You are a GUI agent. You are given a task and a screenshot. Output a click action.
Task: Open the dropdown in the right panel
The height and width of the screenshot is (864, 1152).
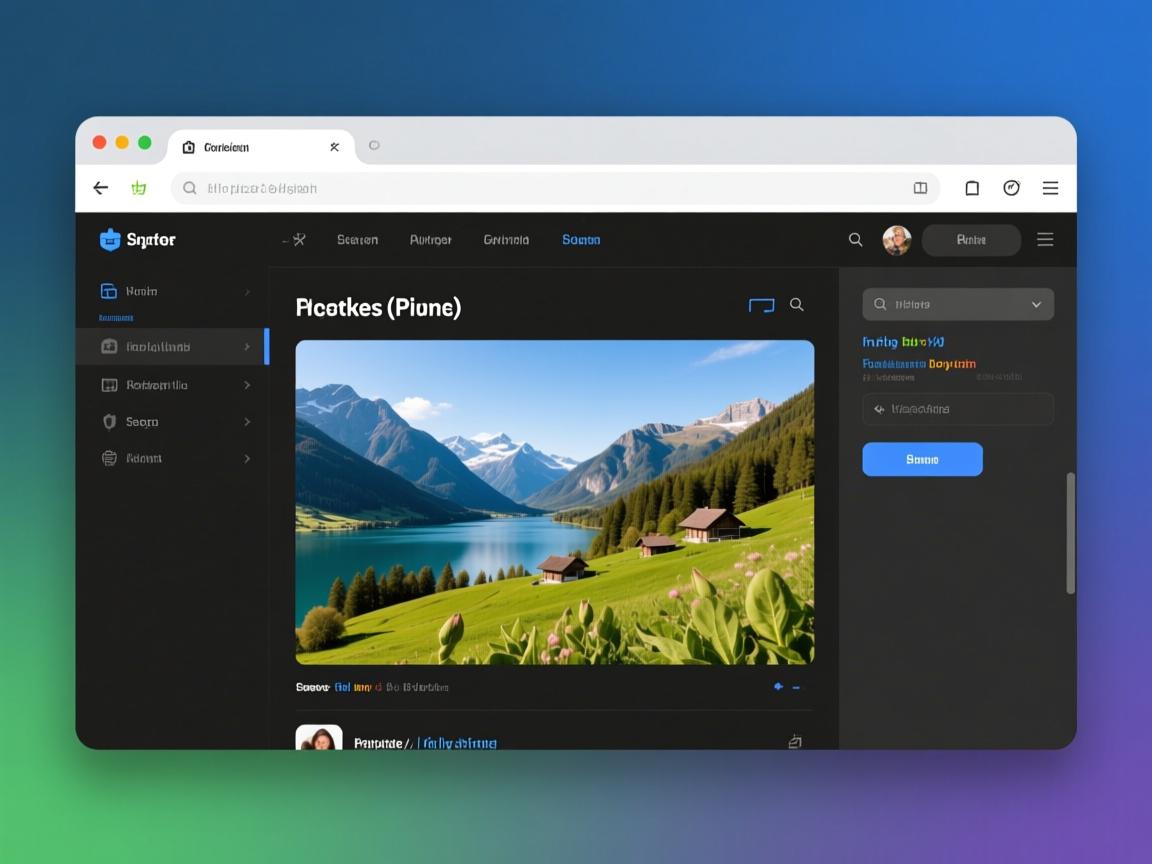pos(1036,305)
